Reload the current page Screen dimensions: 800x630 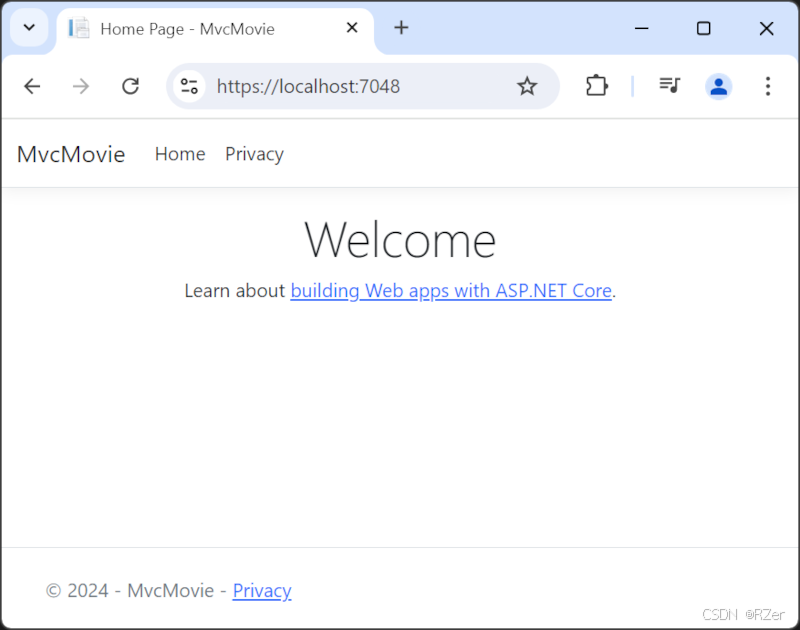[x=131, y=86]
